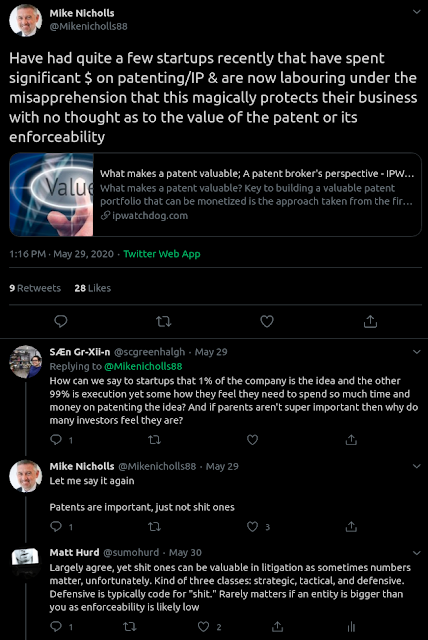The width and height of the screenshot is (428, 640).
Task: View the 9 Retweets list
Action: point(35,288)
